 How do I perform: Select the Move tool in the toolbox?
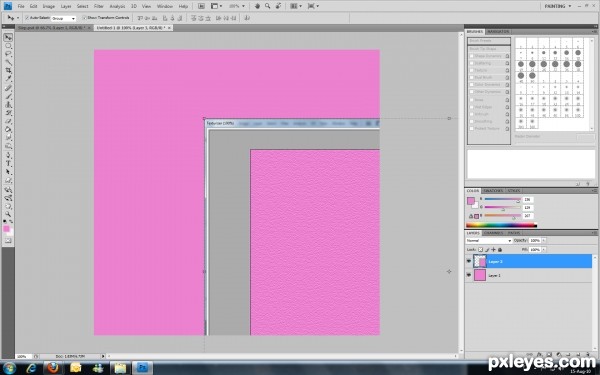8,38
